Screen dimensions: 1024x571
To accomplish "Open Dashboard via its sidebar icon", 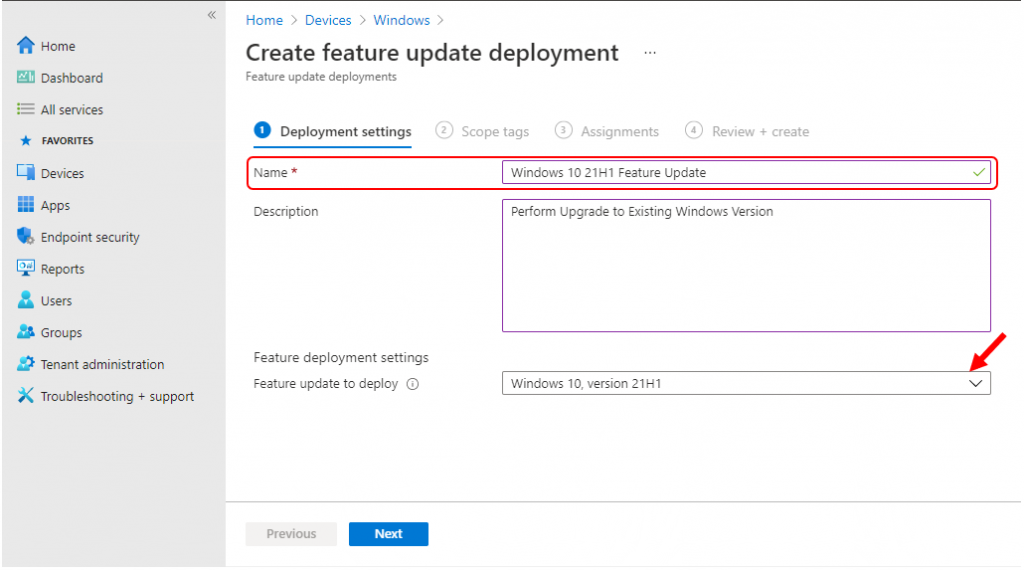I will 26,78.
